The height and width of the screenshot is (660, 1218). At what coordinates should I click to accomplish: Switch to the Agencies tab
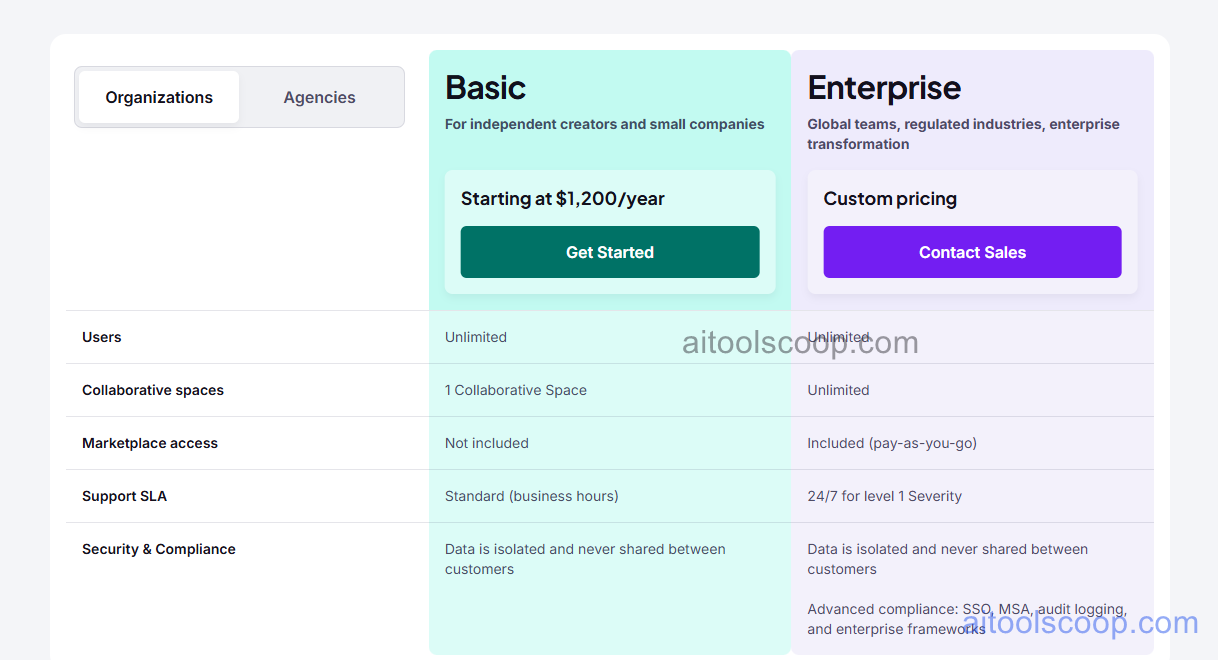point(320,97)
